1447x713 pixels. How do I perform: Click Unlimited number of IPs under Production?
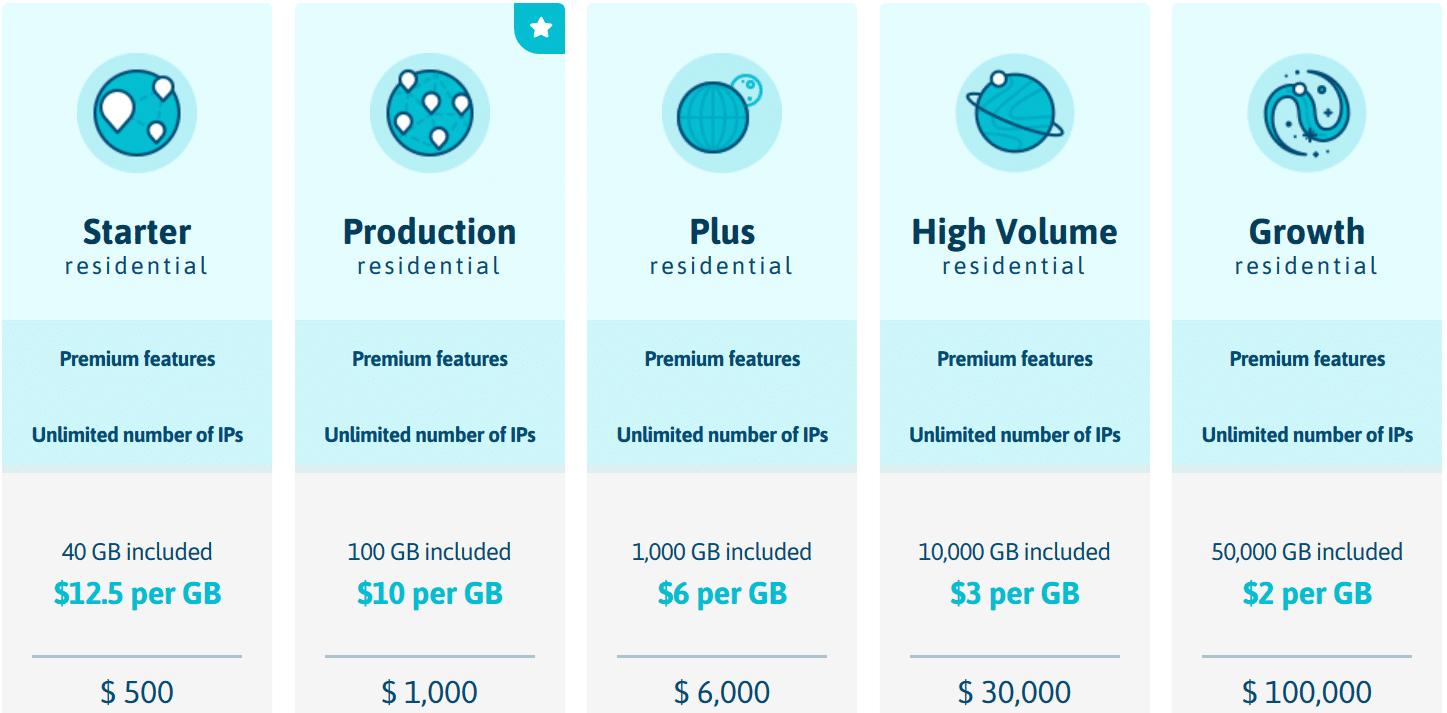[x=429, y=435]
